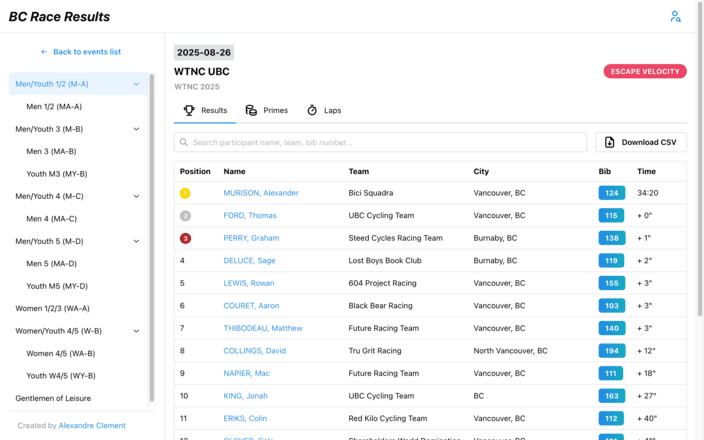Click the gold first-place medal badge
The height and width of the screenshot is (440, 704).
(x=184, y=193)
